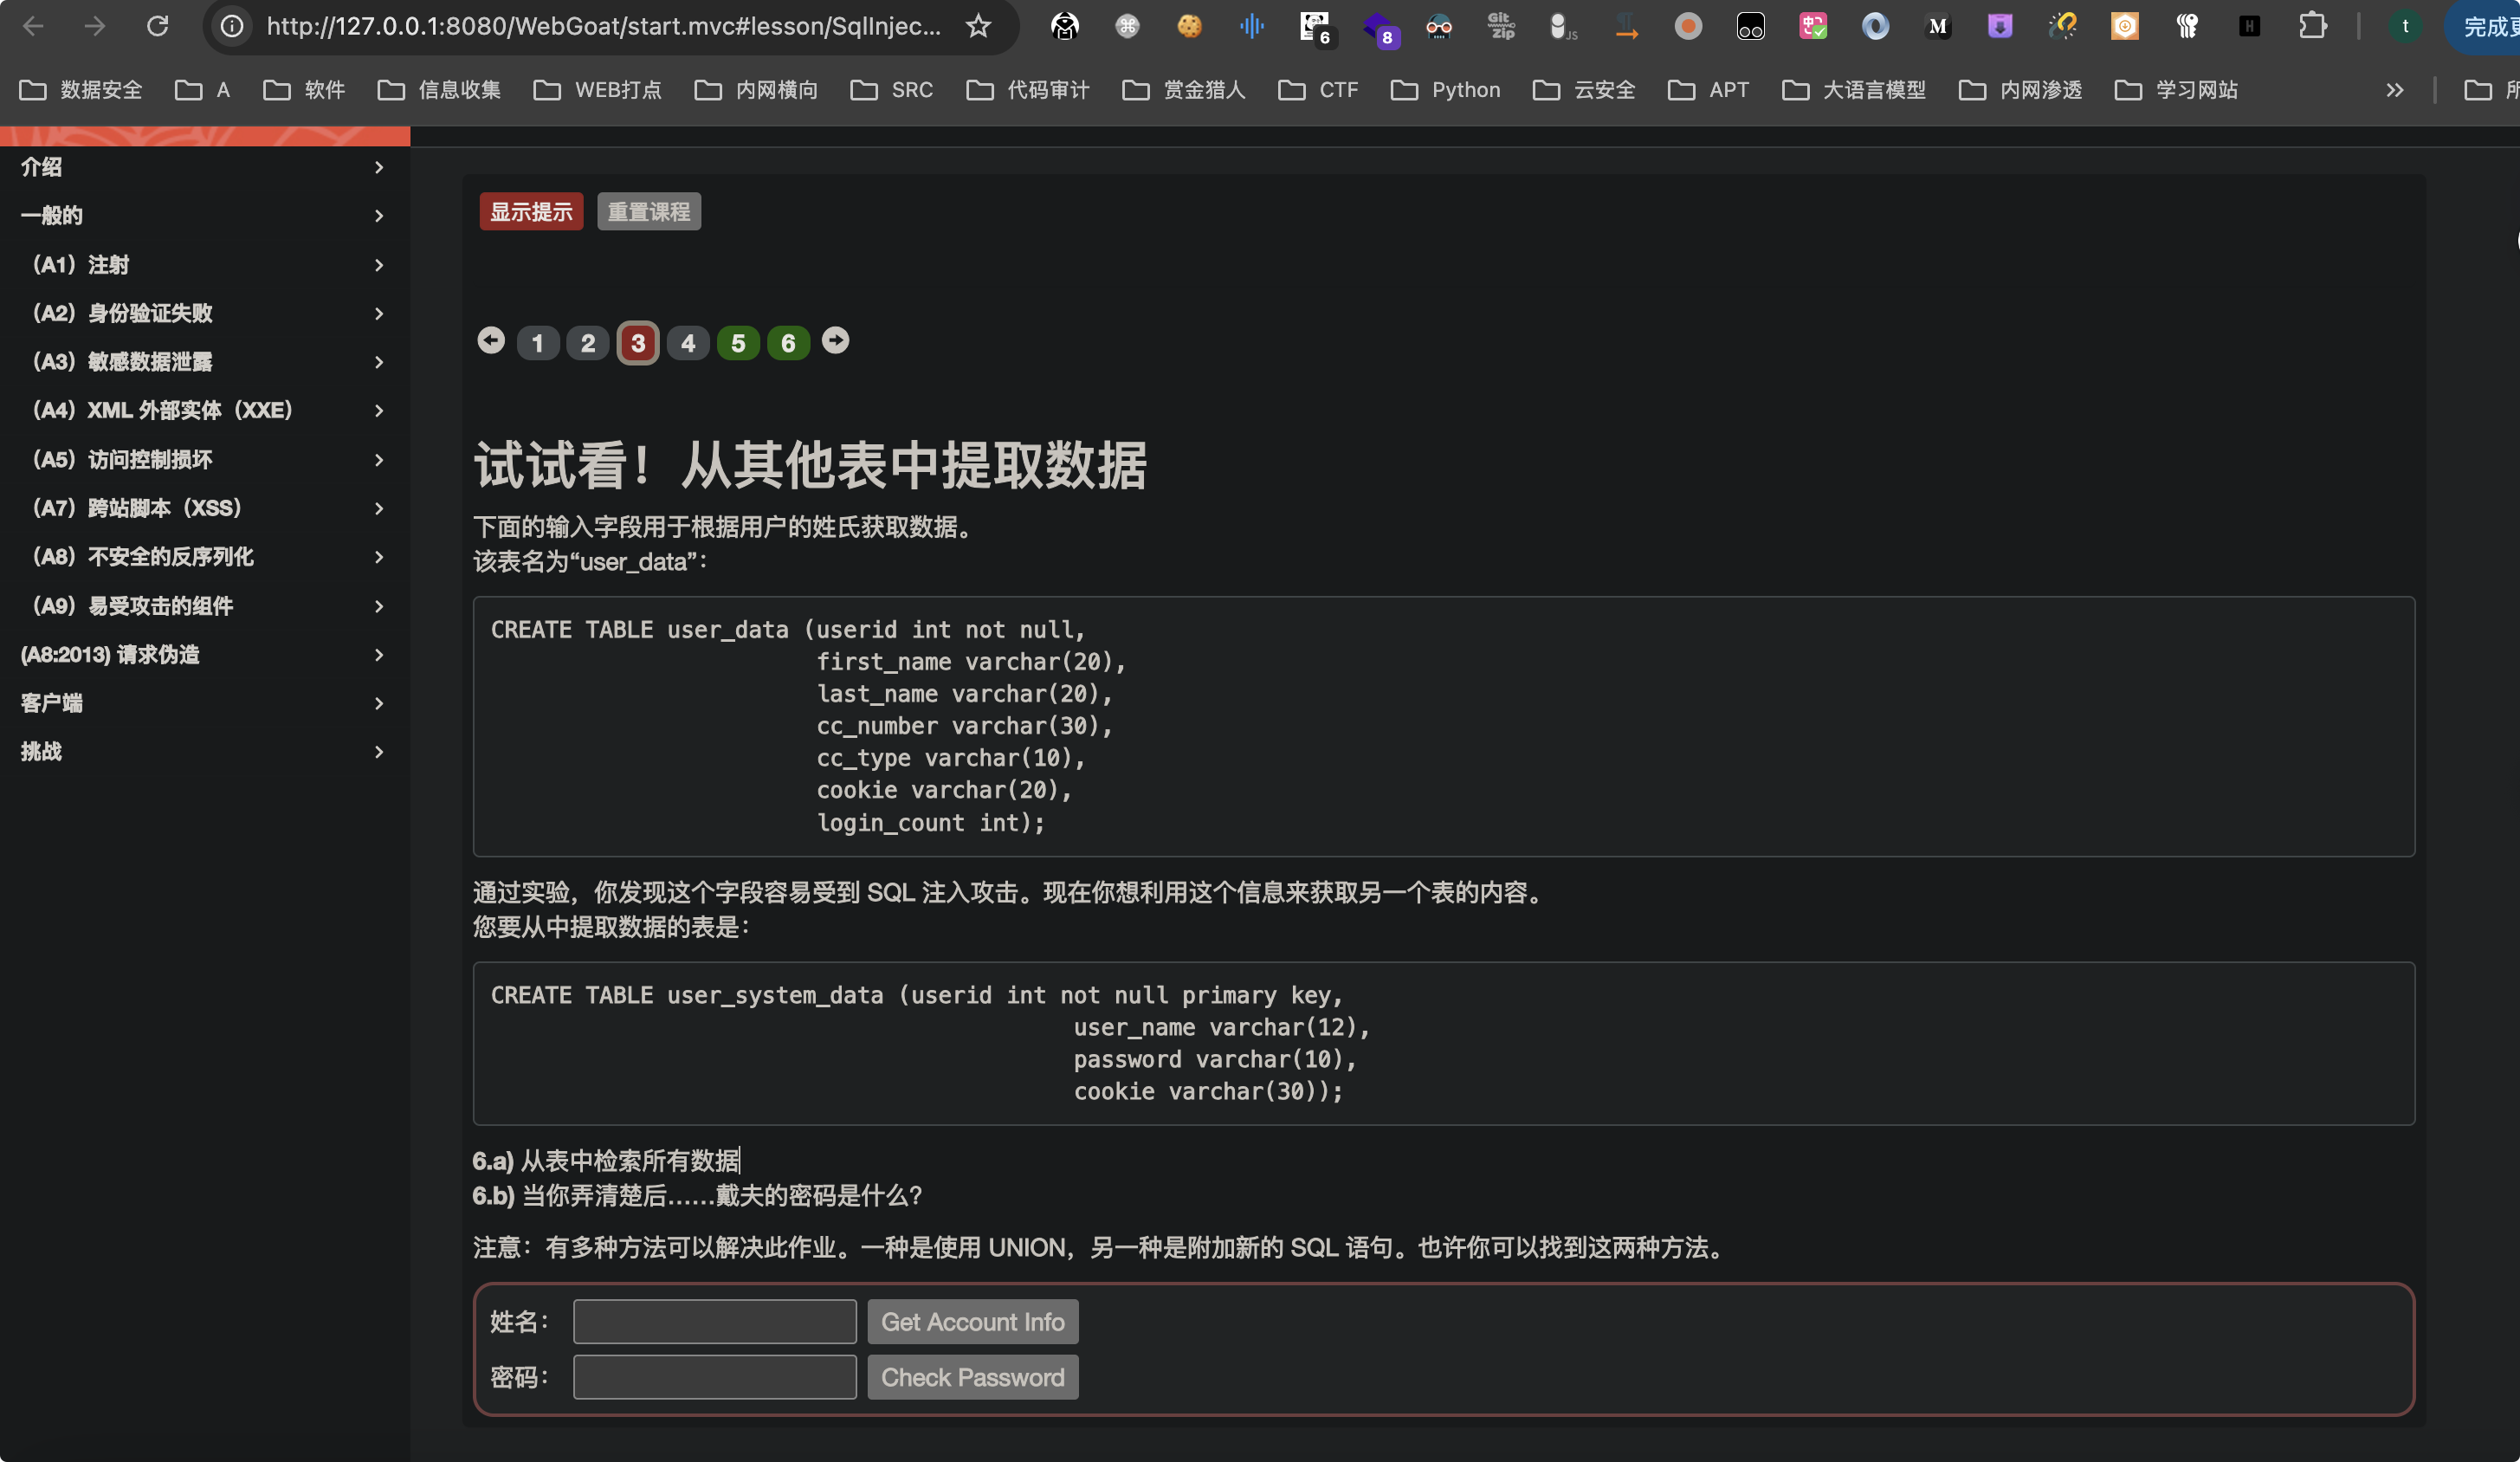This screenshot has height=1462, width=2520.
Task: Open the link-chain extension icon
Action: click(x=2062, y=26)
